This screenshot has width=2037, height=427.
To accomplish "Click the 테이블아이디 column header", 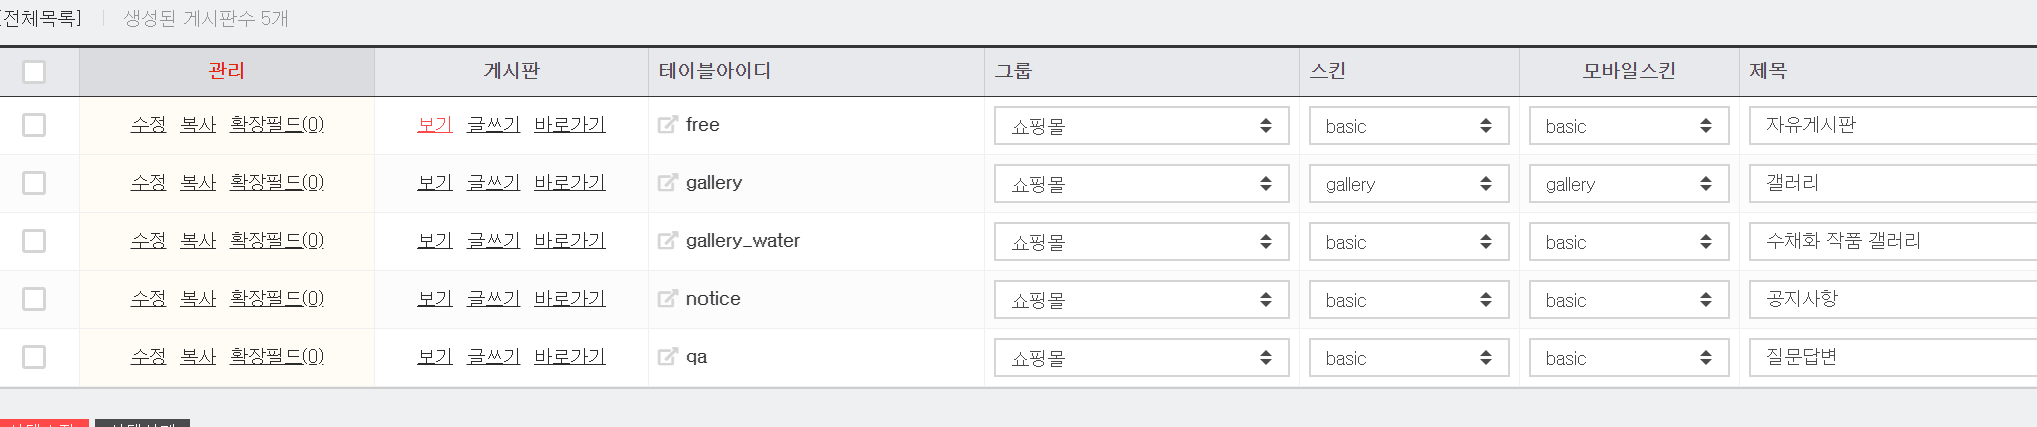I will 715,71.
